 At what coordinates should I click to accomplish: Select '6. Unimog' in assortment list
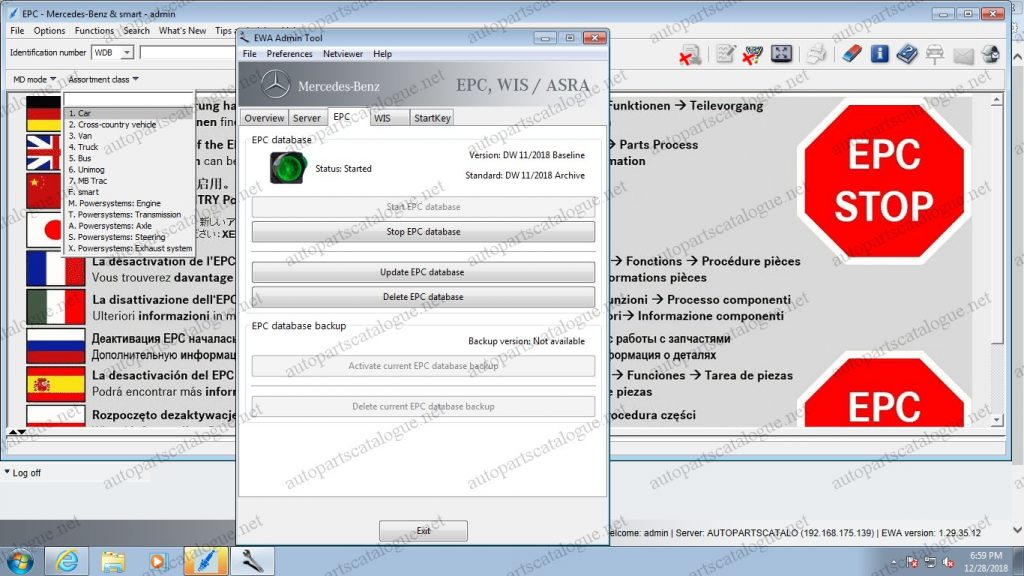pos(129,169)
